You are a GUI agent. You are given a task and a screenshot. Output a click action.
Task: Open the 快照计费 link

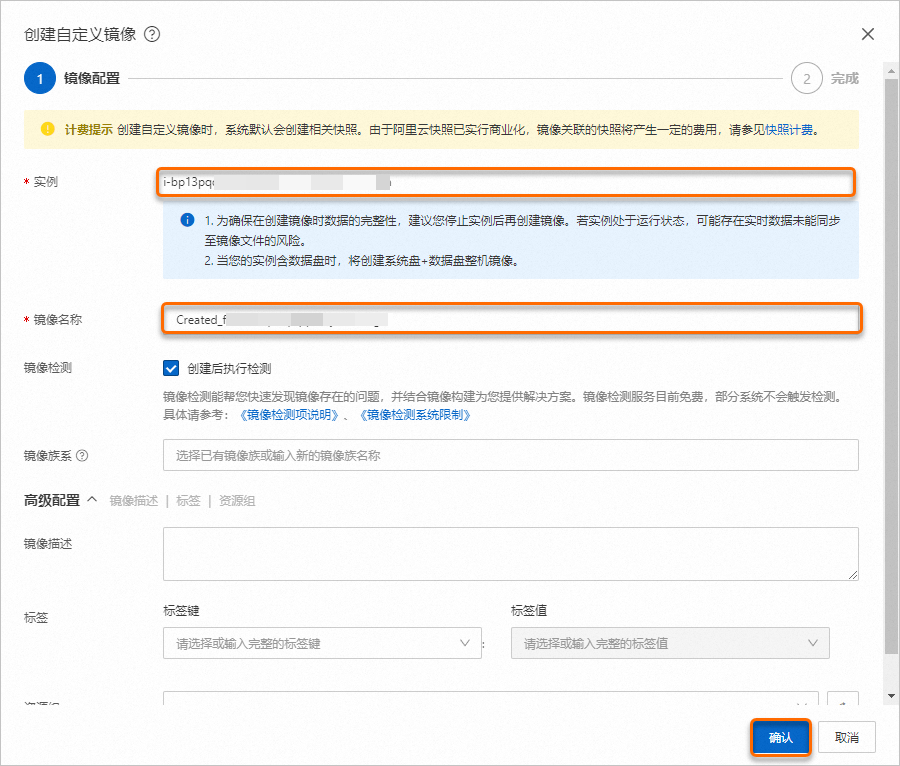789,130
